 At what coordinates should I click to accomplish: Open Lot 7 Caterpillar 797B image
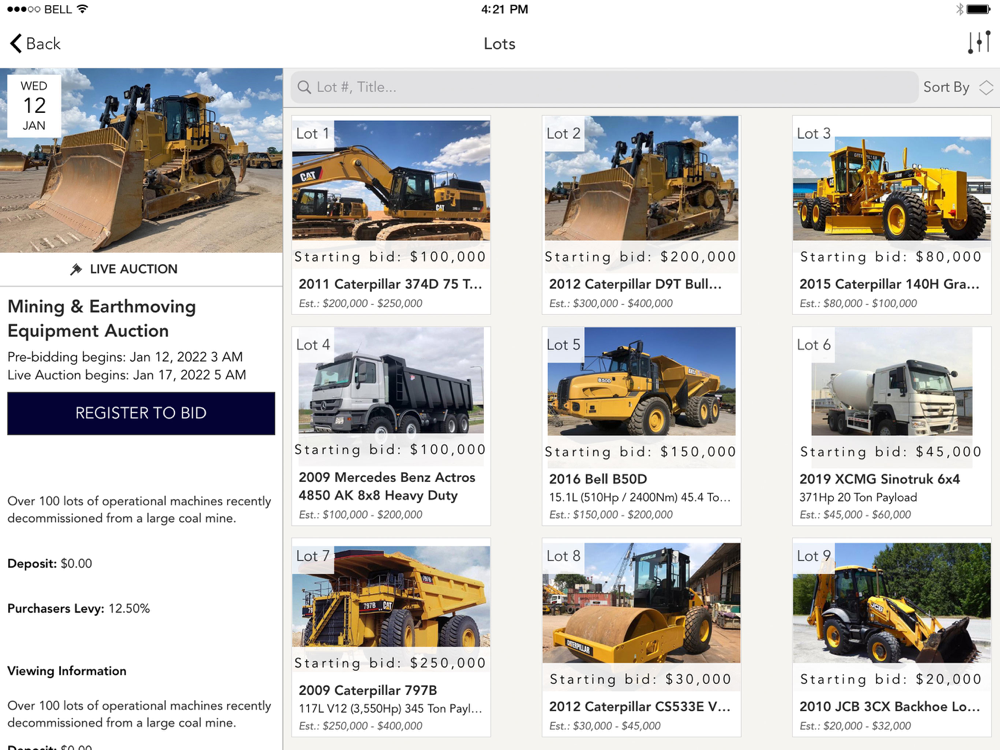[x=391, y=596]
